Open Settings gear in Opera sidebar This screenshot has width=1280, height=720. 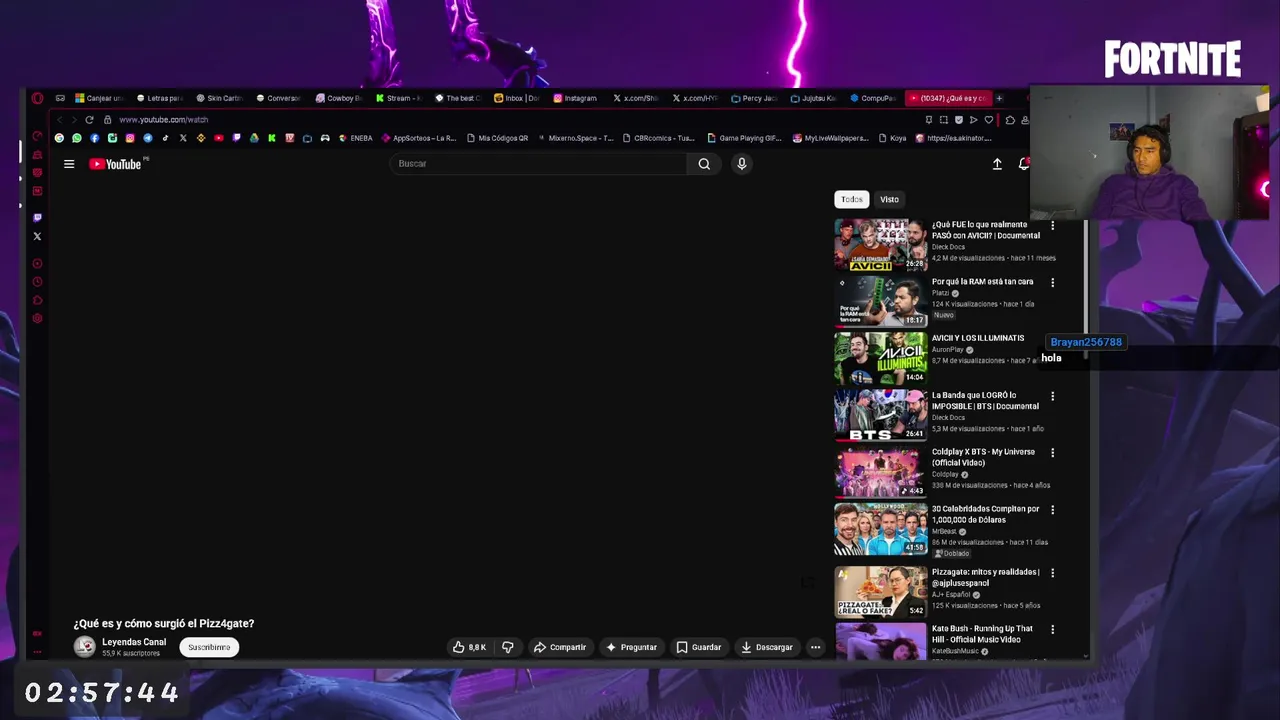(x=37, y=318)
